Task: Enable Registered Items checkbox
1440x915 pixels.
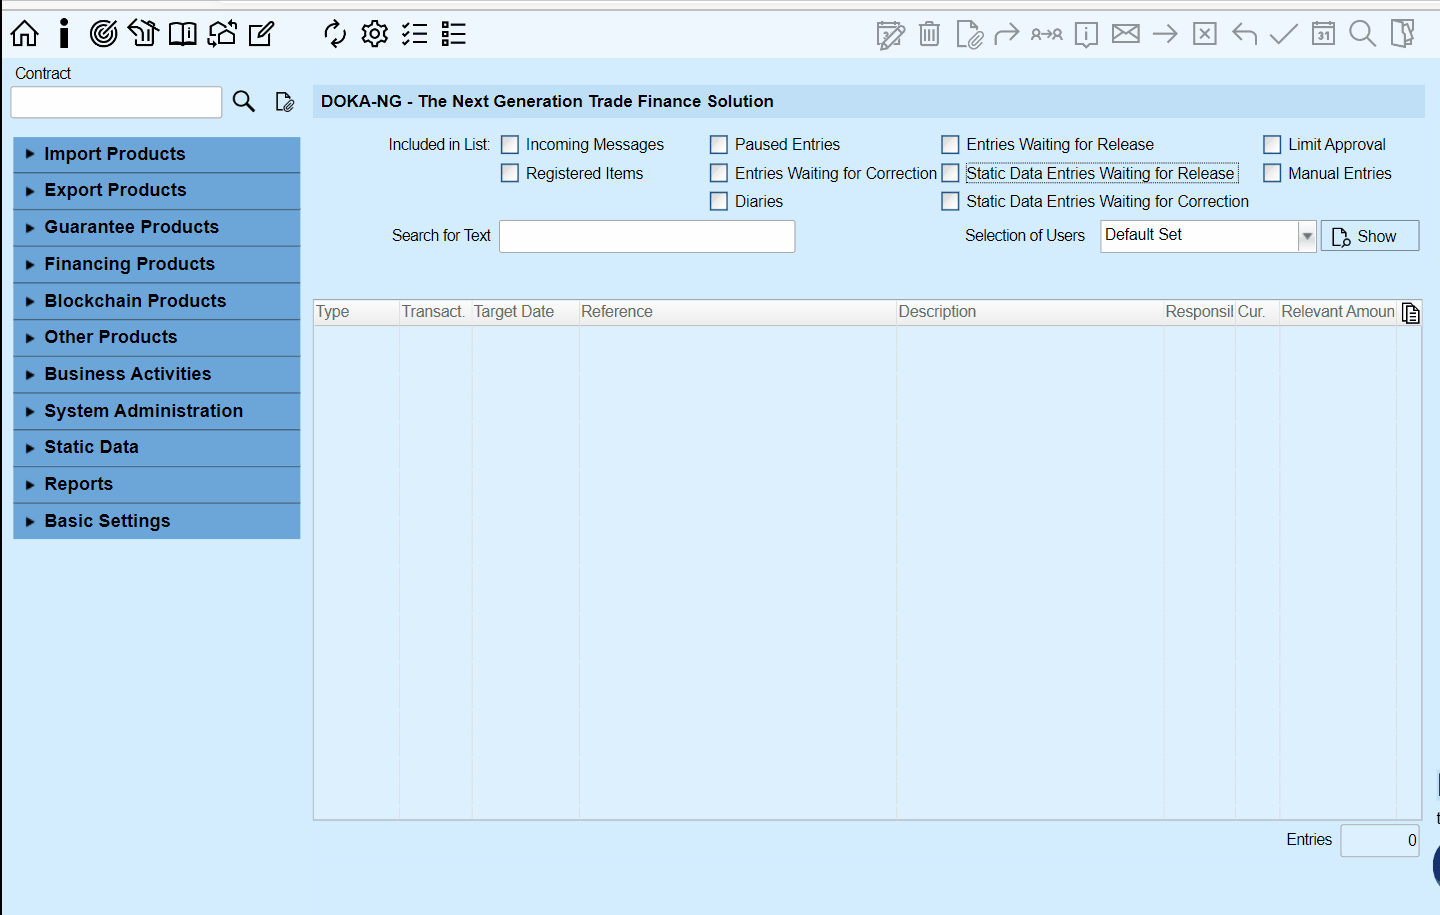Action: [x=510, y=173]
